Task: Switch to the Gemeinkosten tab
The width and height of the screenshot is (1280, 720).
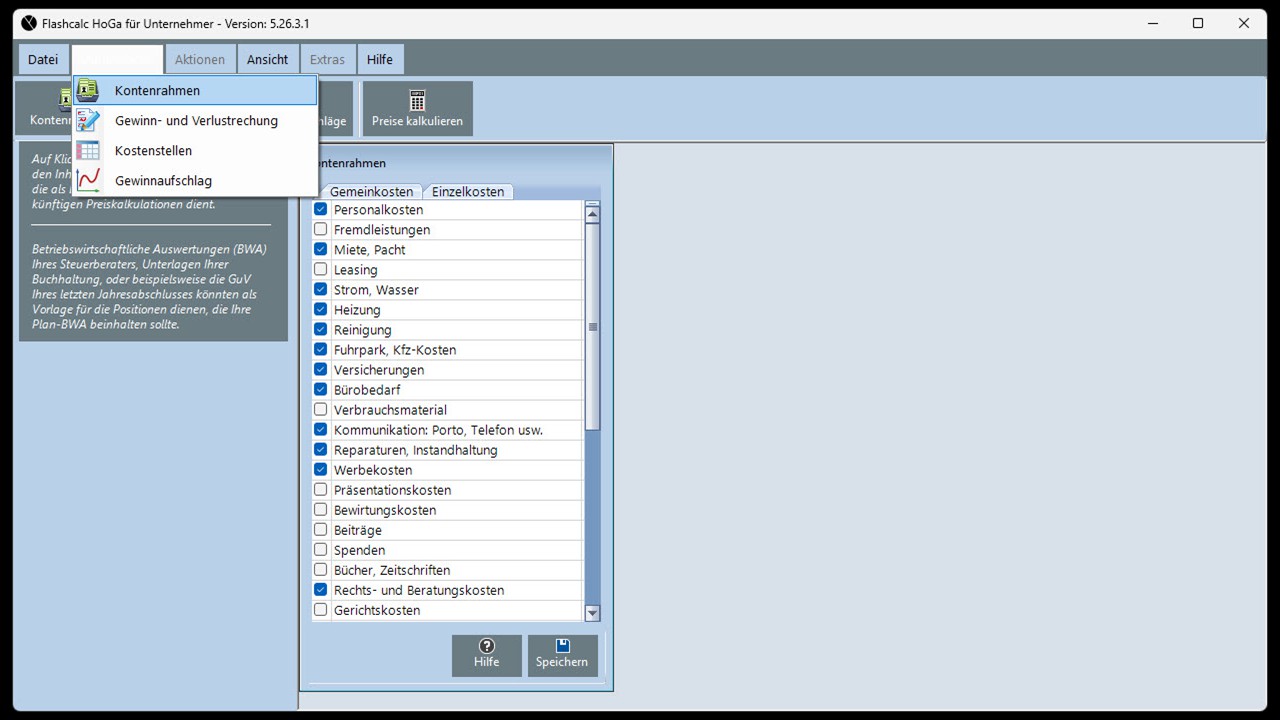Action: 371,192
